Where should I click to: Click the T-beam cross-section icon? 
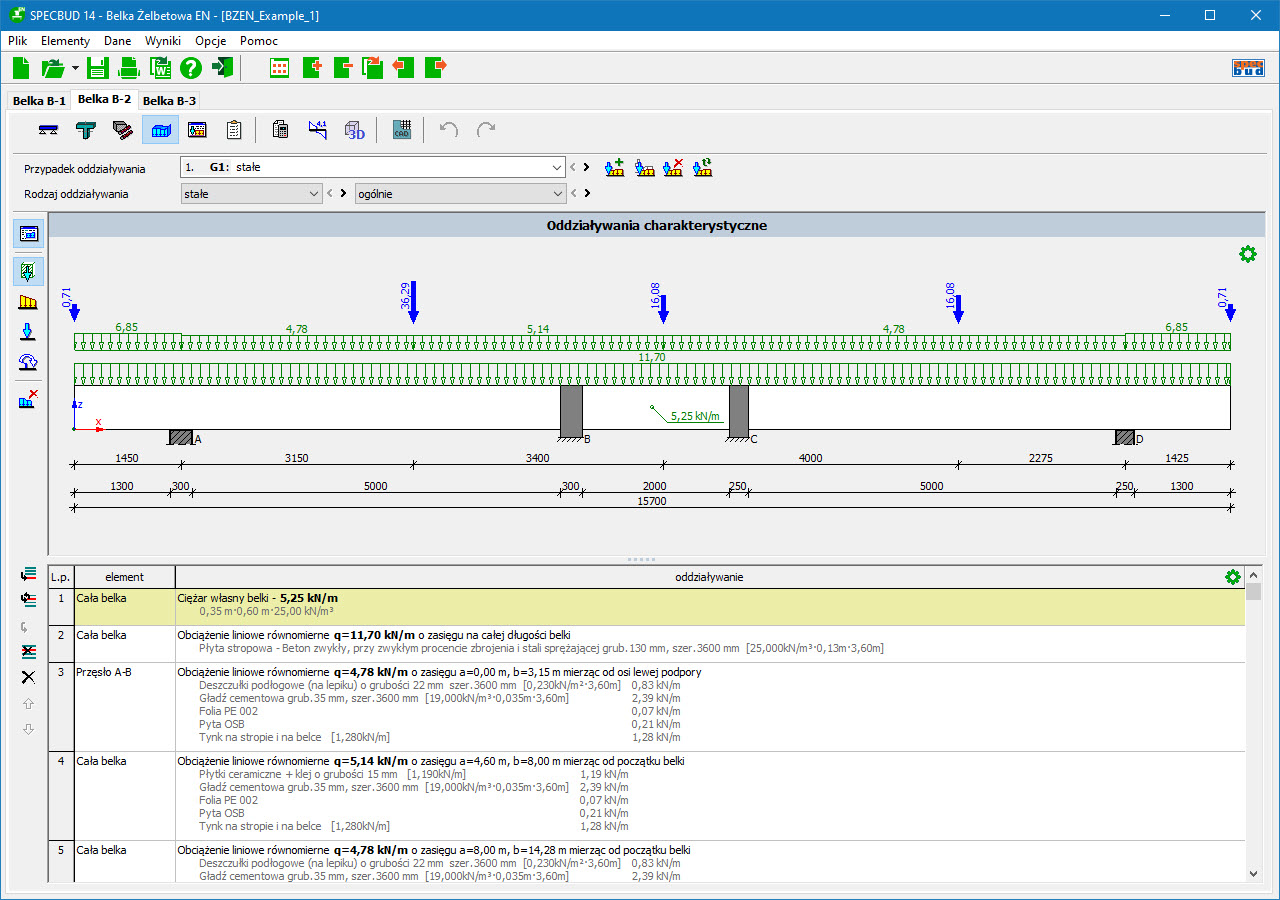(x=86, y=130)
